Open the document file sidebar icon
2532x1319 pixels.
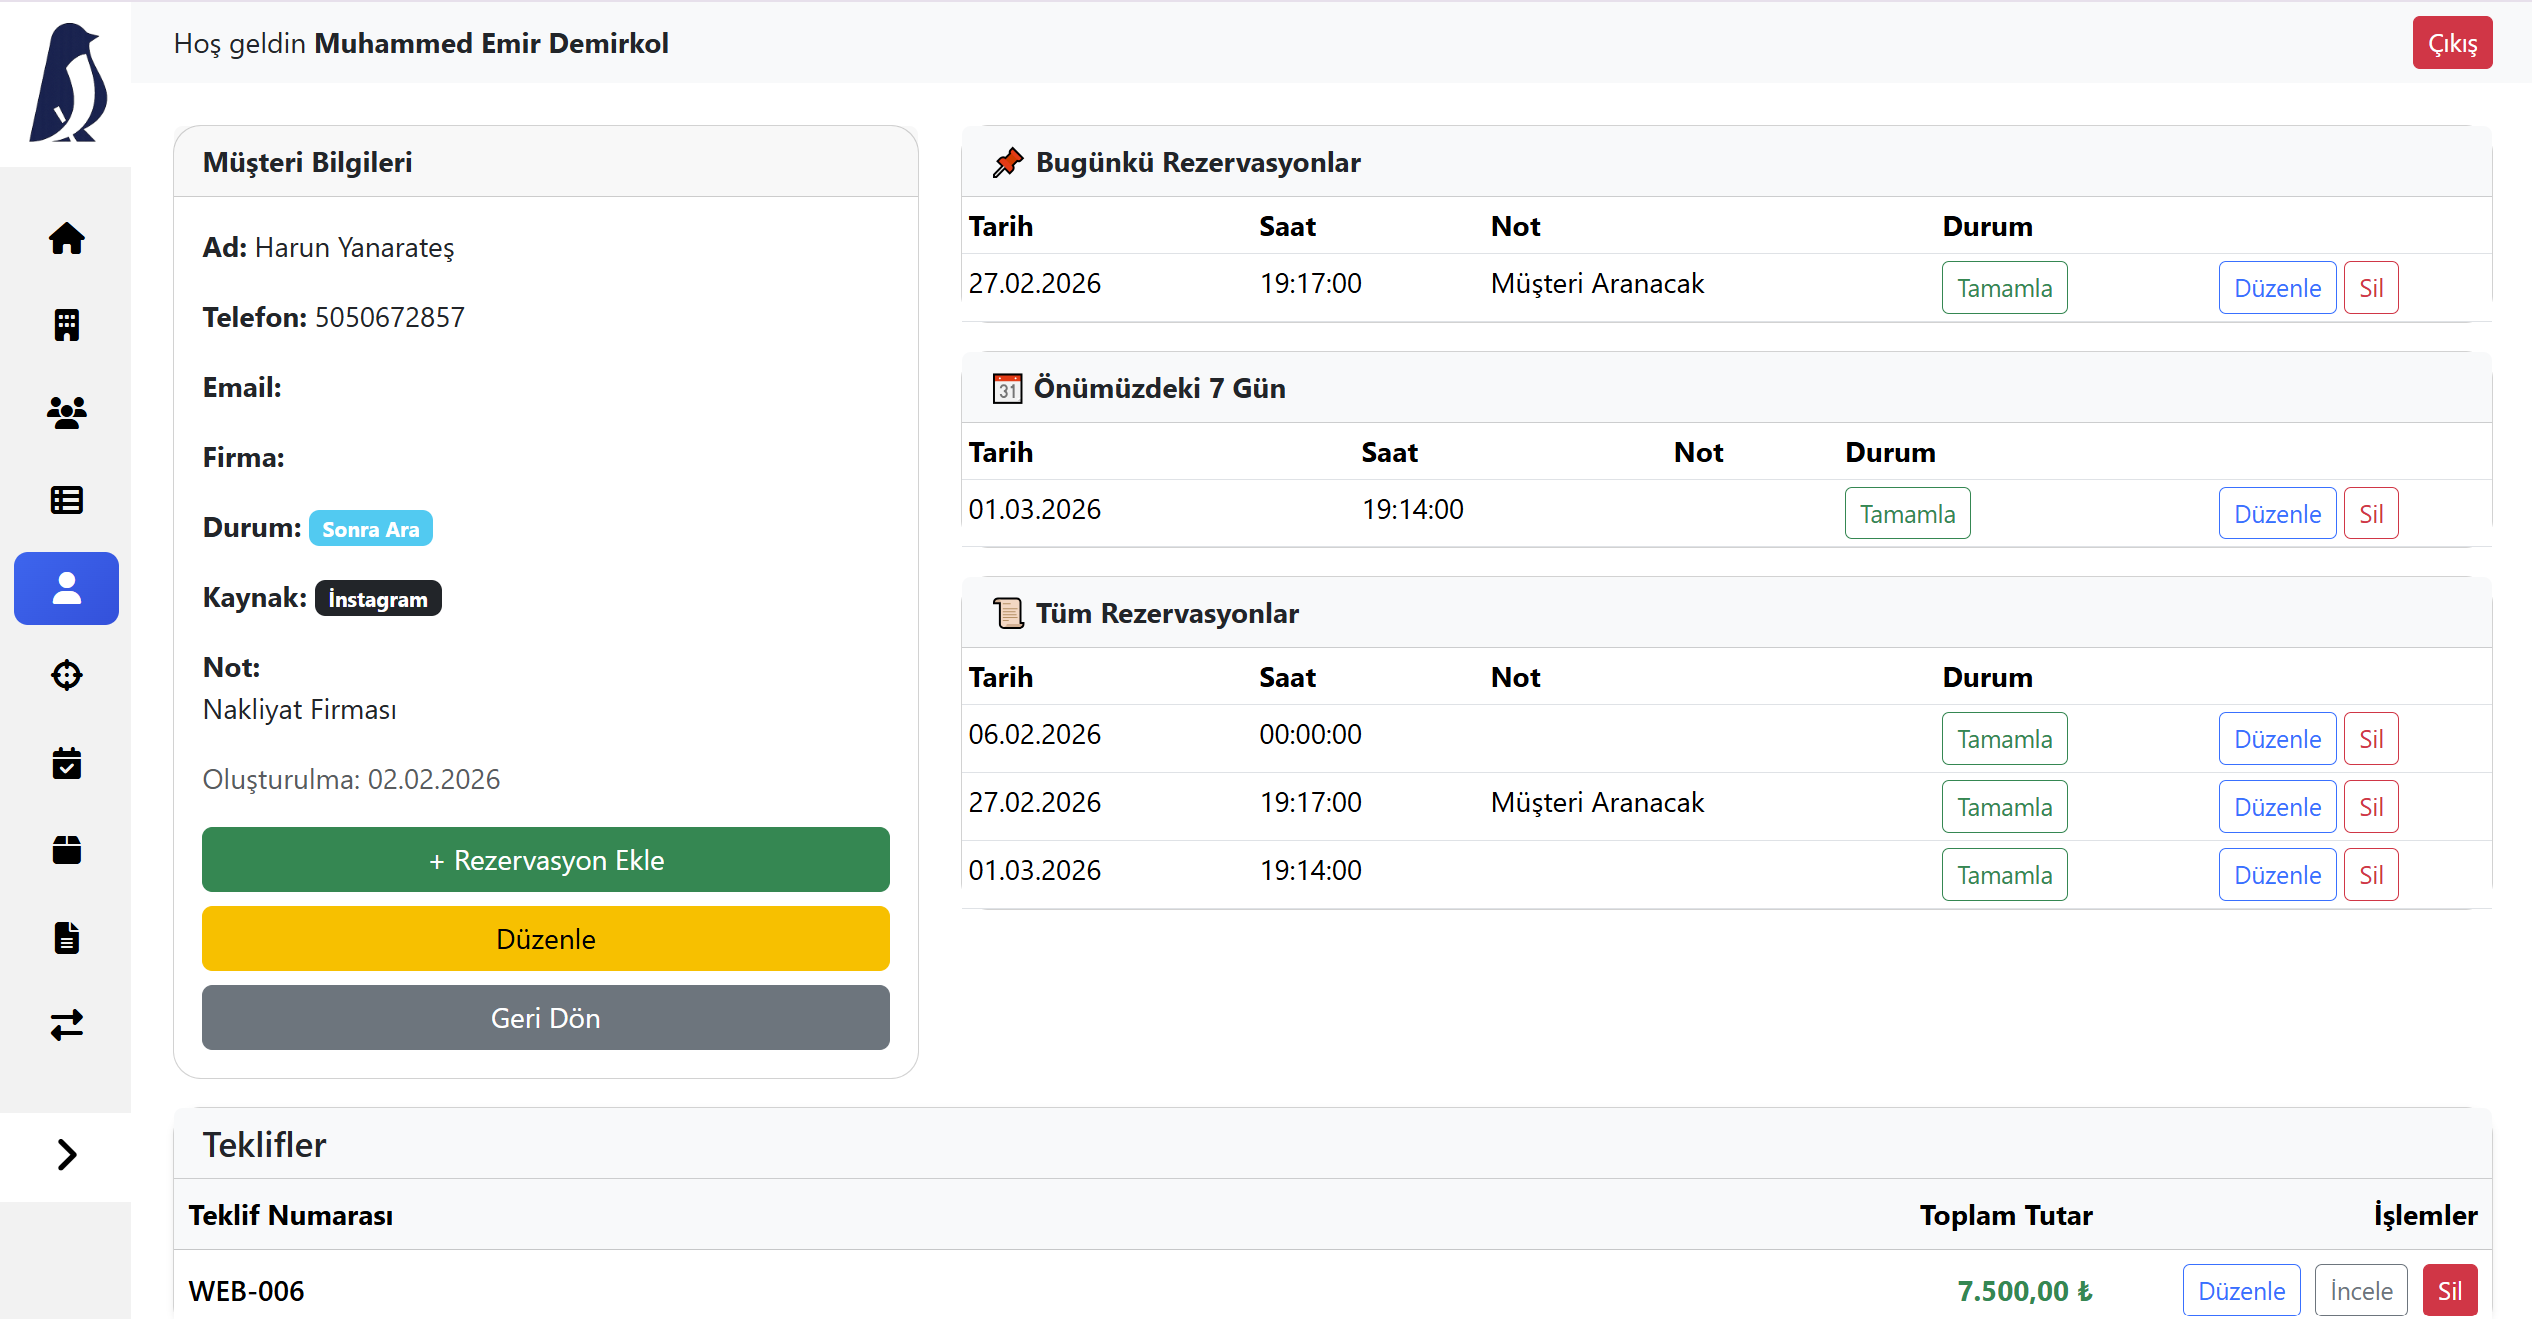[66, 938]
